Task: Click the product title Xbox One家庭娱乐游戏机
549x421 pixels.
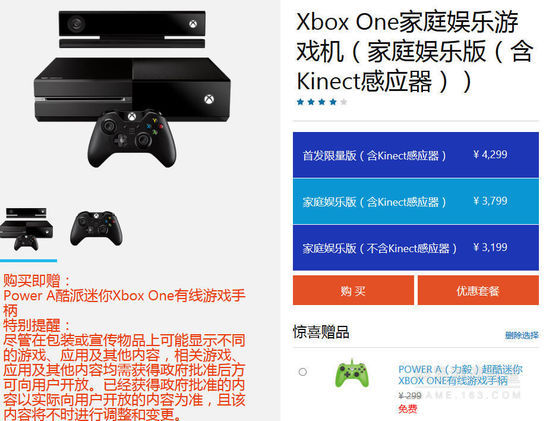Action: point(415,52)
